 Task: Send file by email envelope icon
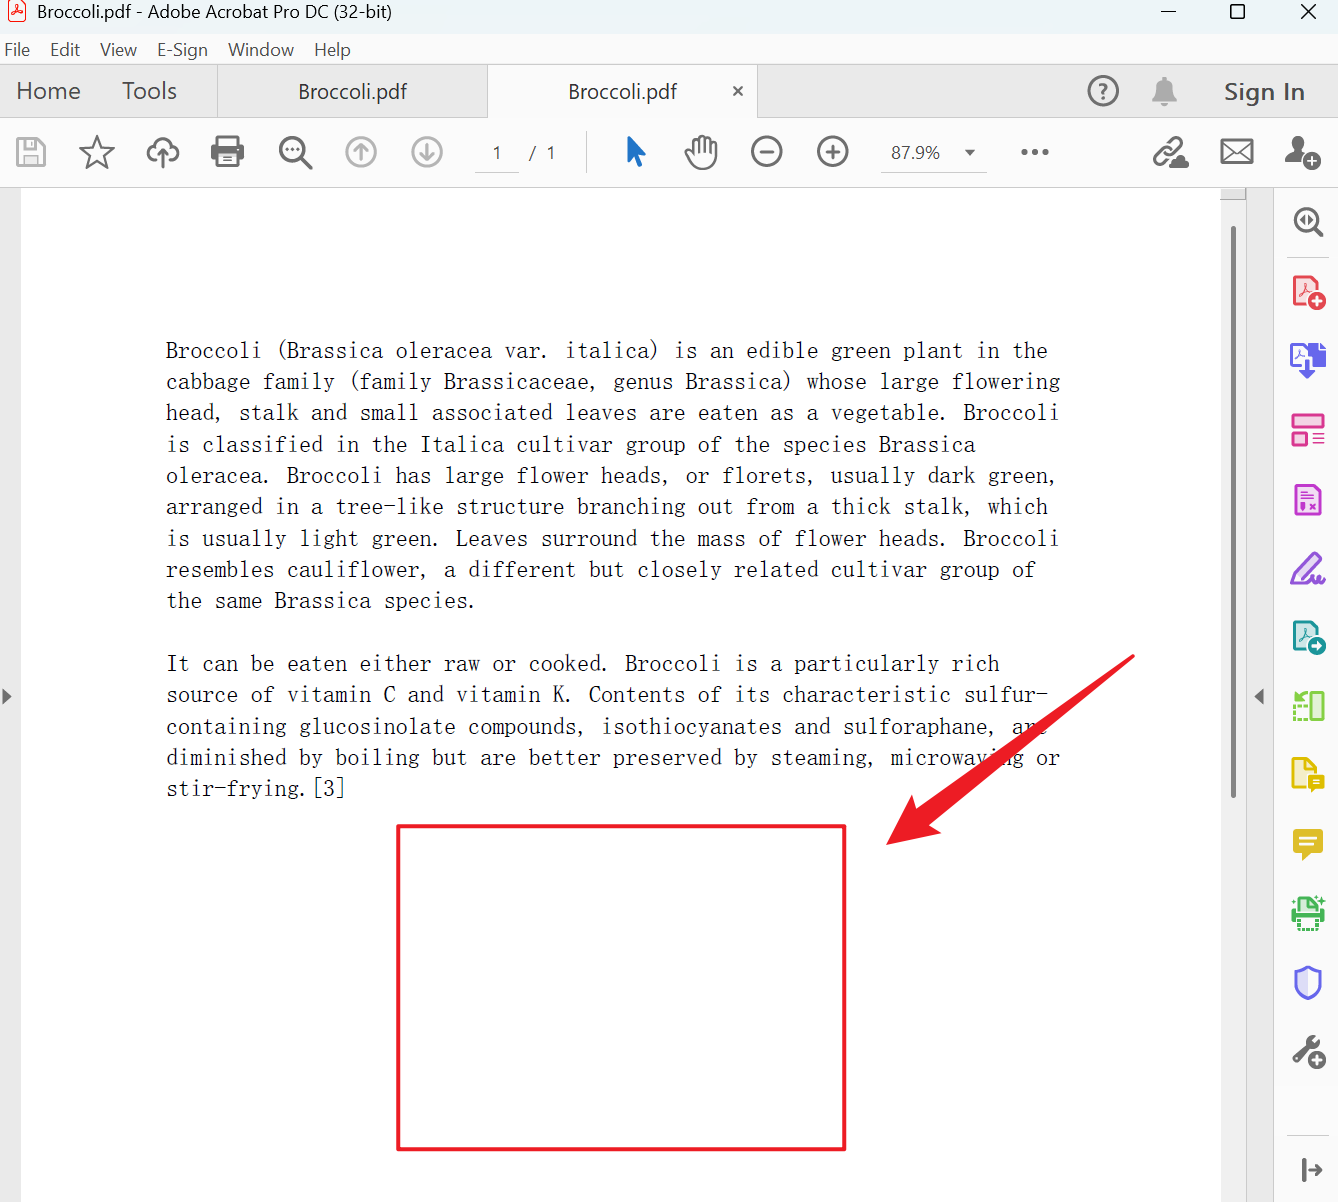[x=1237, y=152]
